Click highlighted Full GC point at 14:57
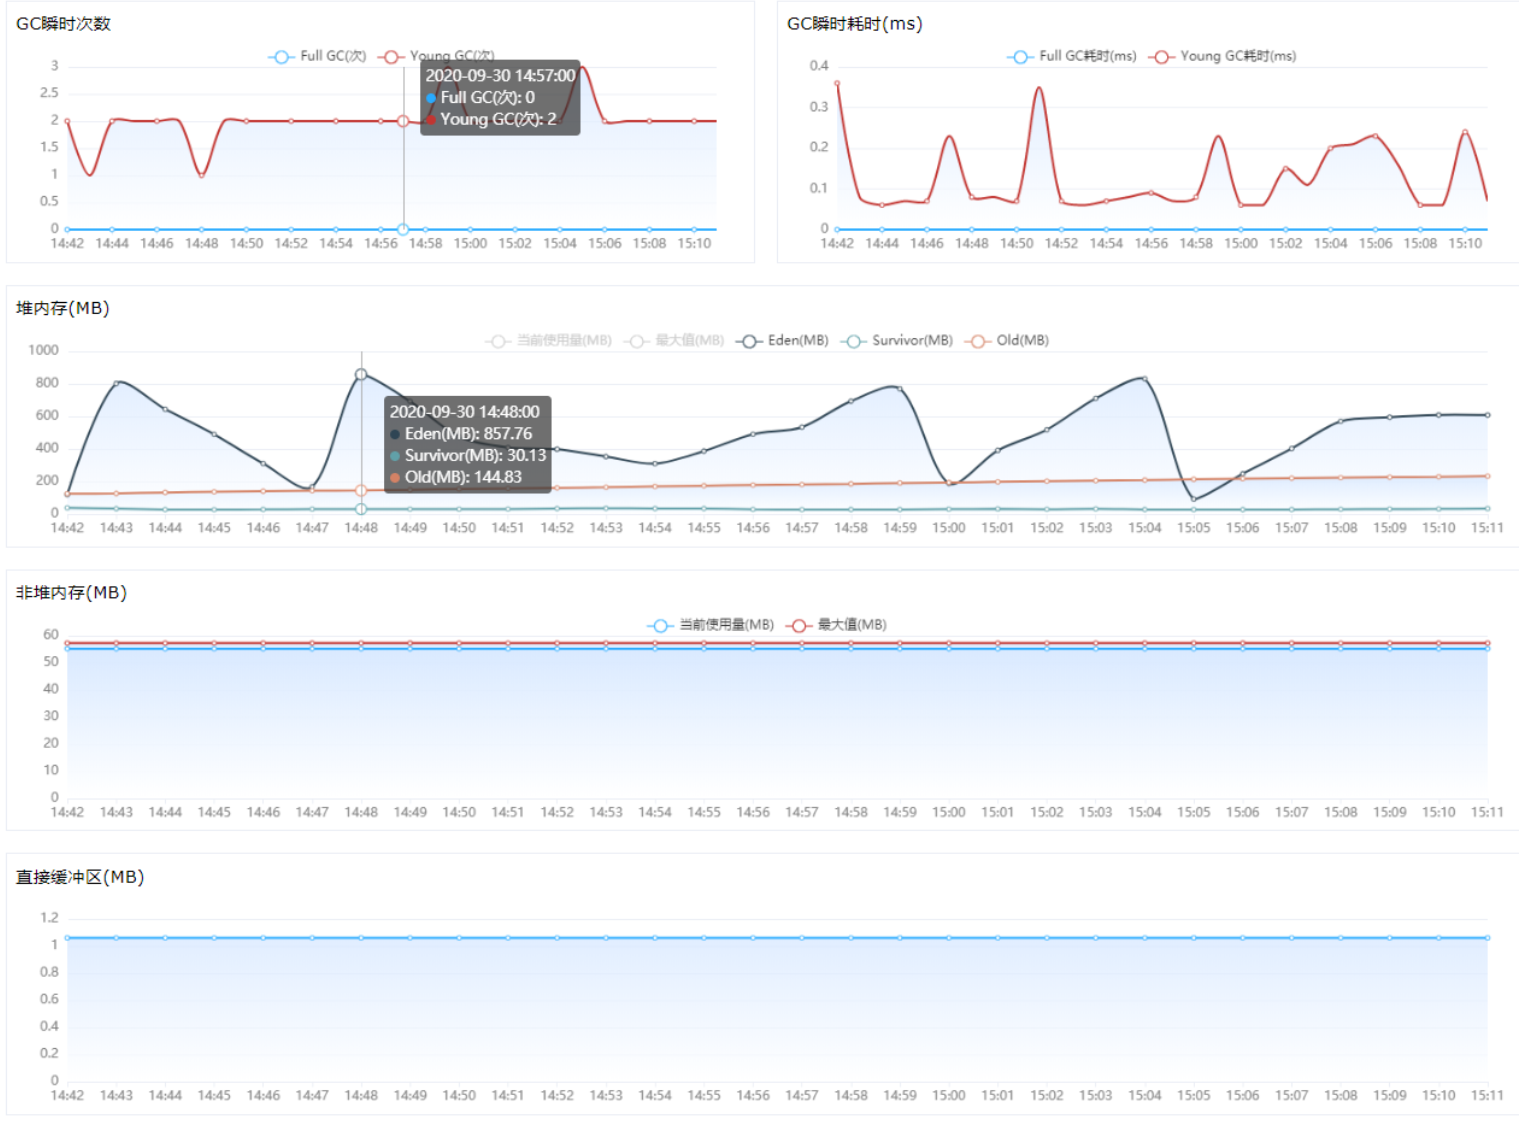This screenshot has height=1125, width=1527. [403, 229]
